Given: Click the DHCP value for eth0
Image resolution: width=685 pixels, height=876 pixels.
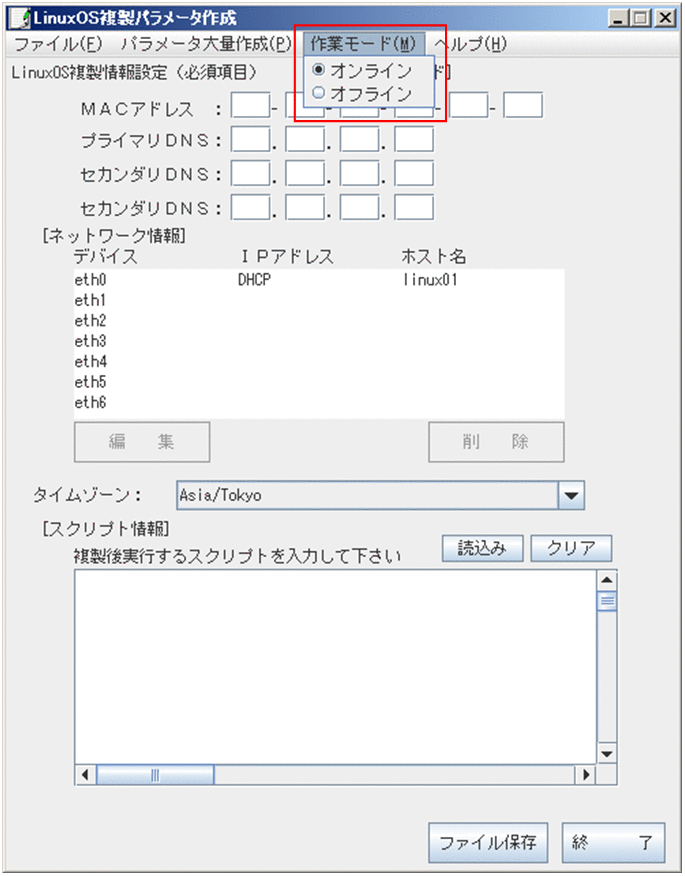Looking at the screenshot, I should [x=254, y=279].
